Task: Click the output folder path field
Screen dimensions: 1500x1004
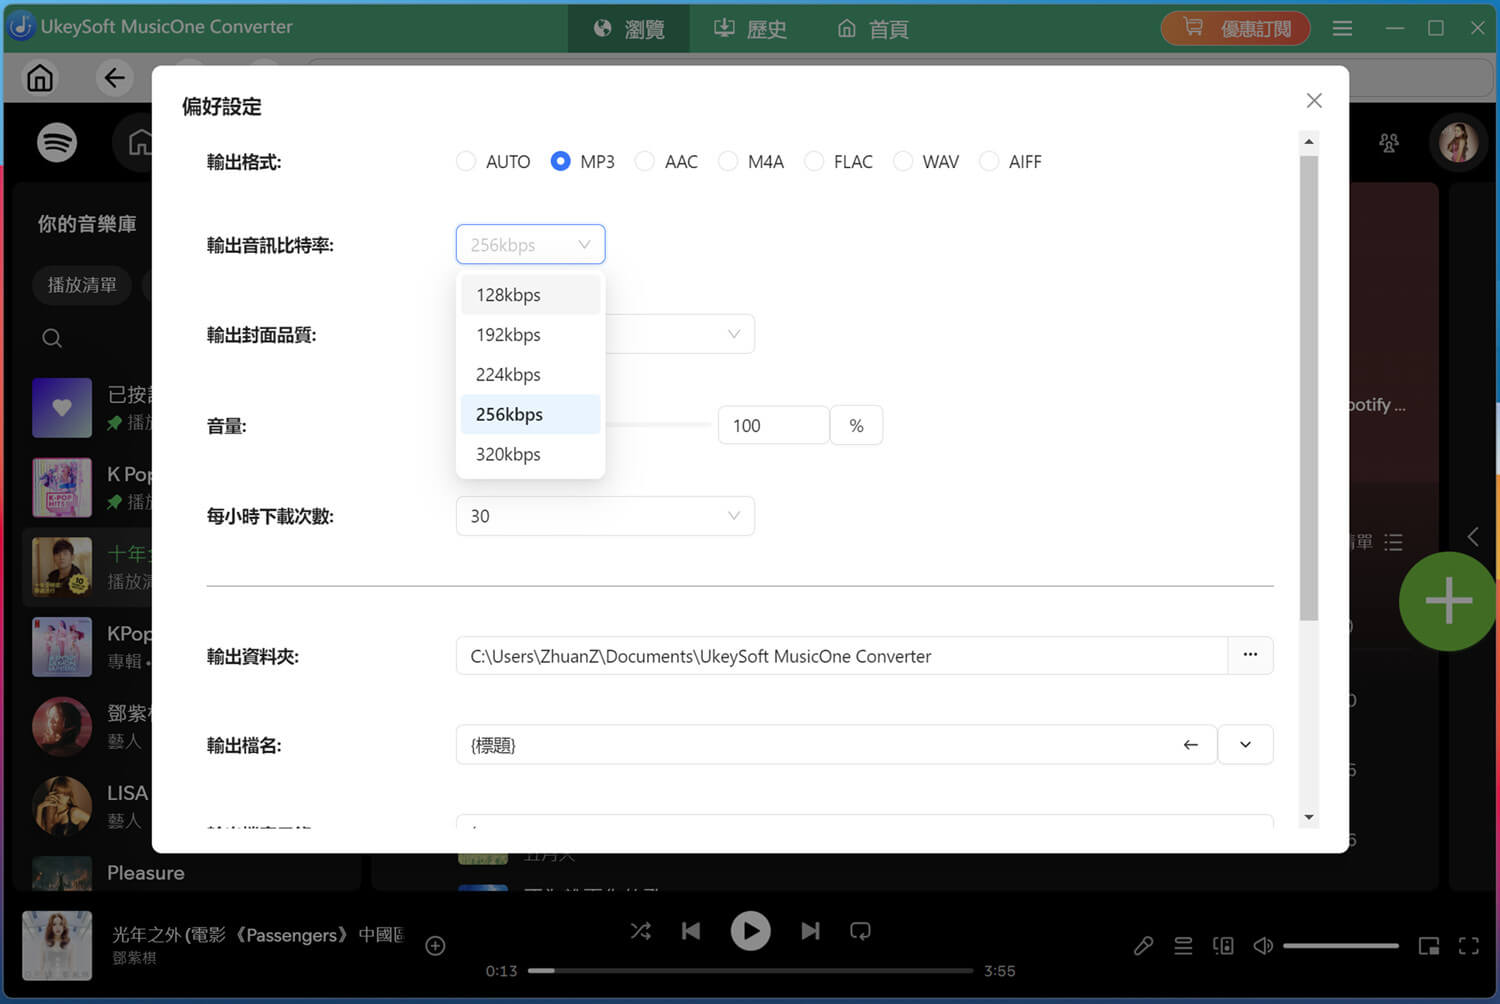Action: pyautogui.click(x=840, y=655)
